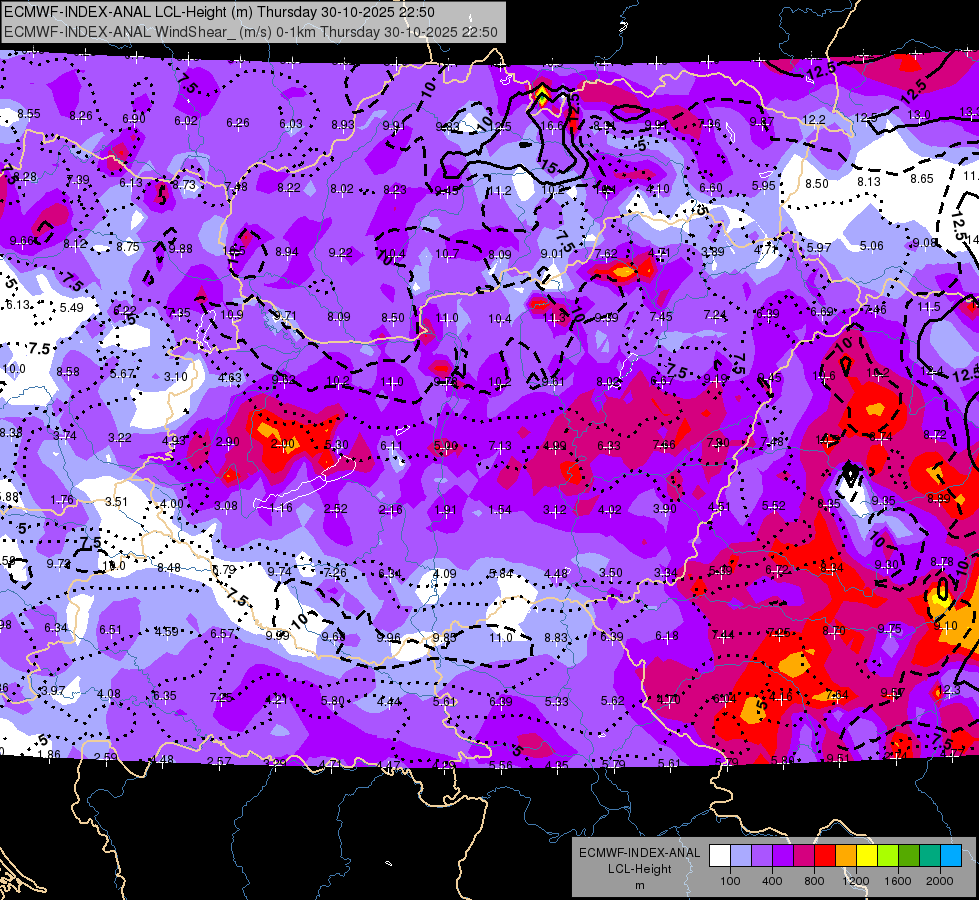Click the 8.65 wind shear value

pyautogui.click(x=922, y=179)
